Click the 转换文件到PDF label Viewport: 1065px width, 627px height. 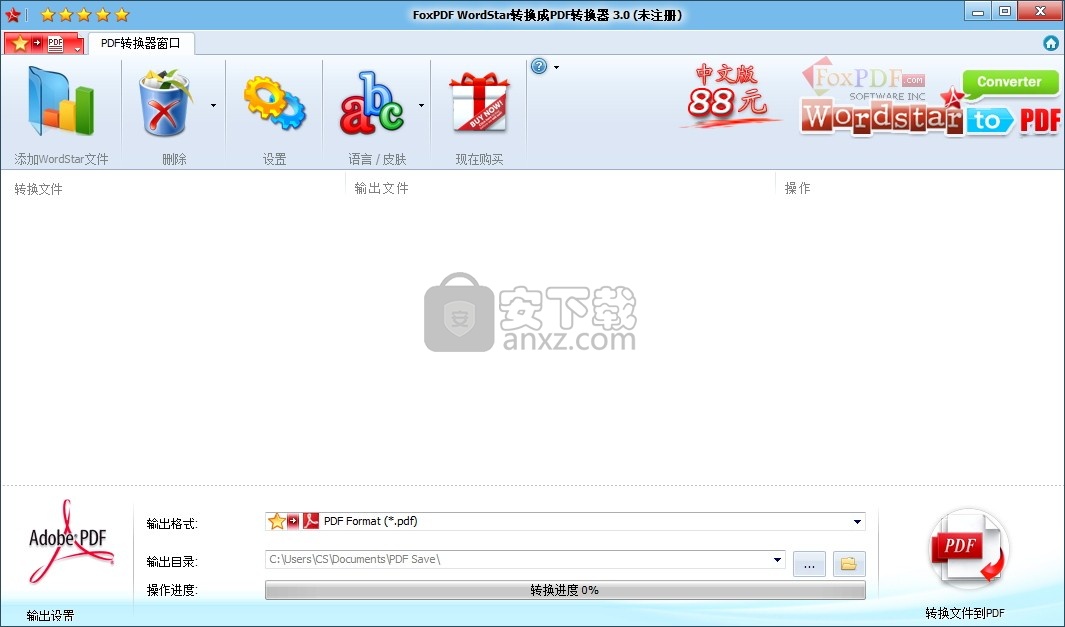(964, 613)
